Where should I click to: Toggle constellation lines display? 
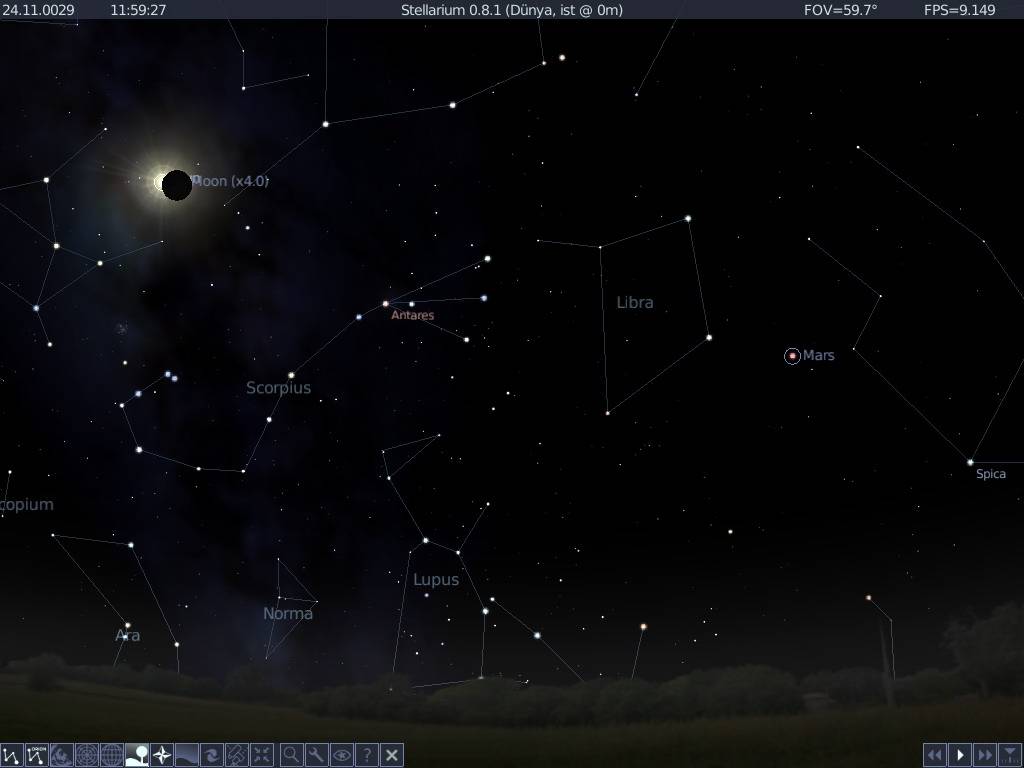pos(12,754)
